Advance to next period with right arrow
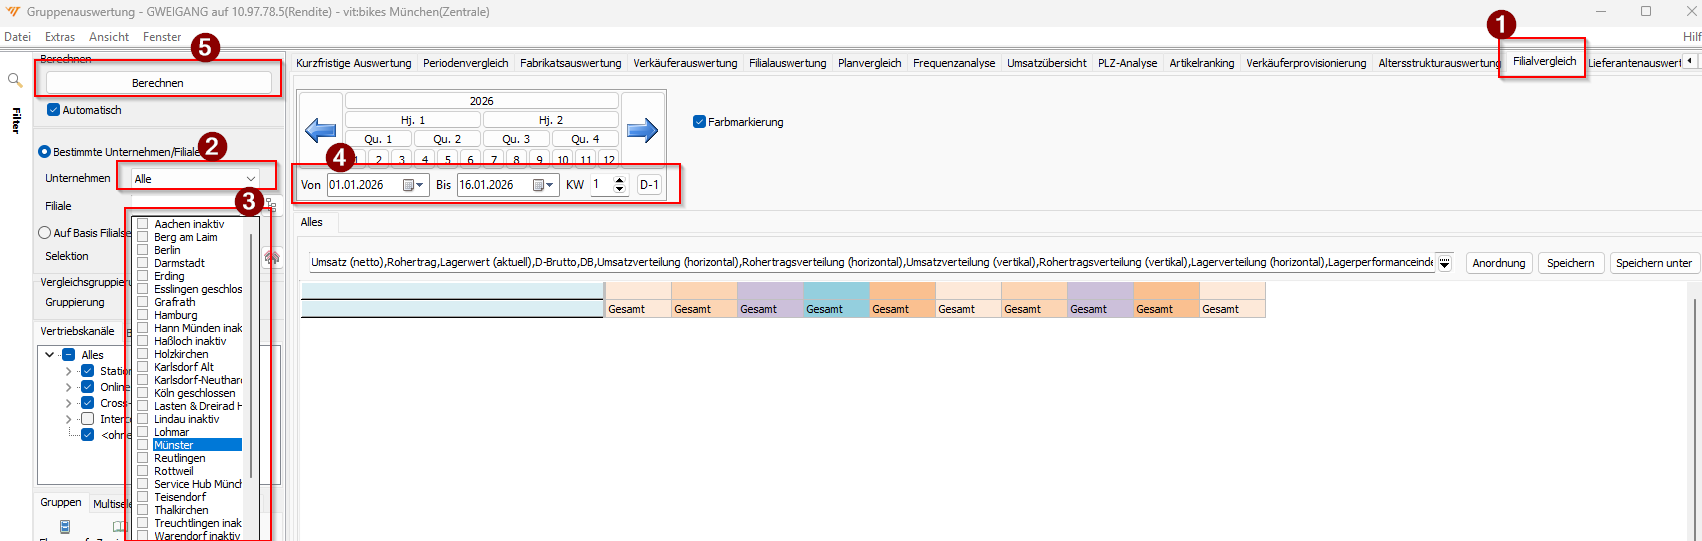Viewport: 1702px width, 541px height. [642, 130]
